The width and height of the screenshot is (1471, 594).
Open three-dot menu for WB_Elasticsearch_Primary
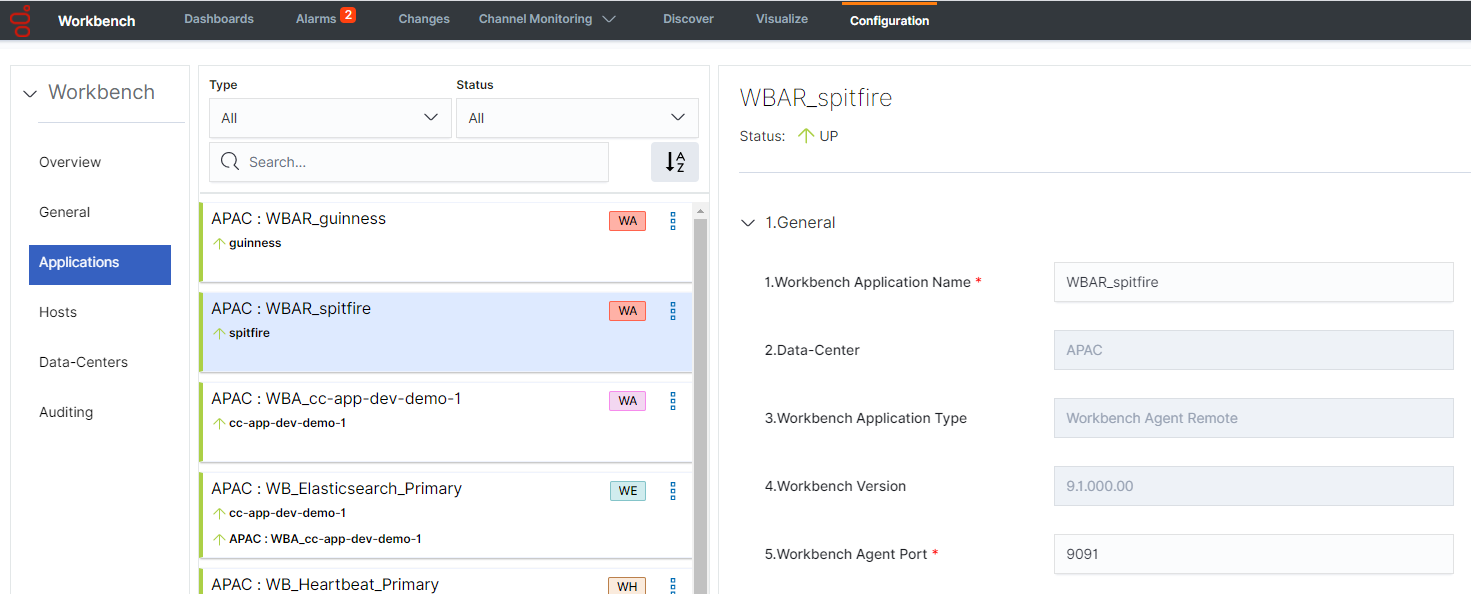pyautogui.click(x=673, y=491)
